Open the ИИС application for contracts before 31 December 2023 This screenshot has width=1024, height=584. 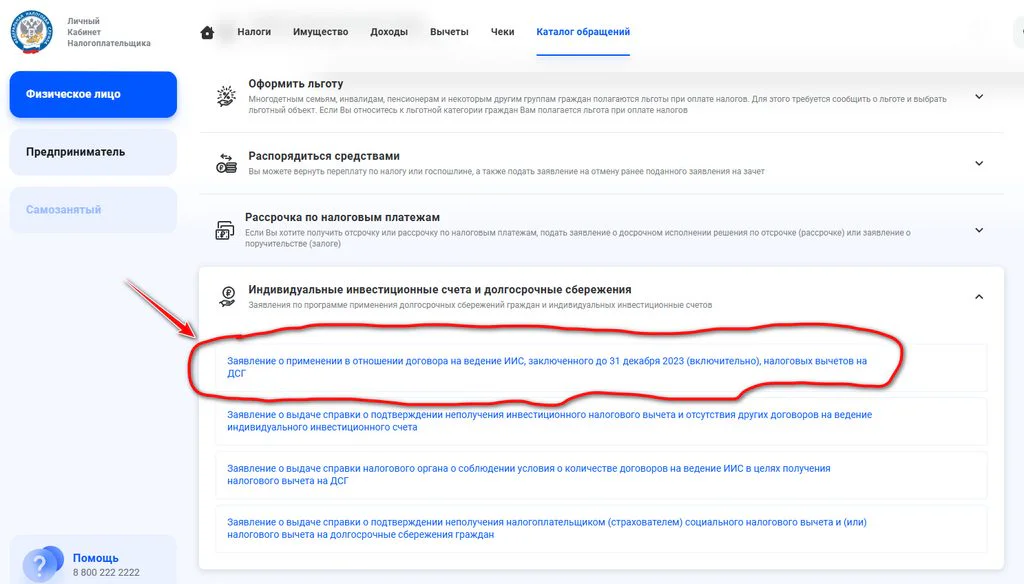tap(547, 367)
